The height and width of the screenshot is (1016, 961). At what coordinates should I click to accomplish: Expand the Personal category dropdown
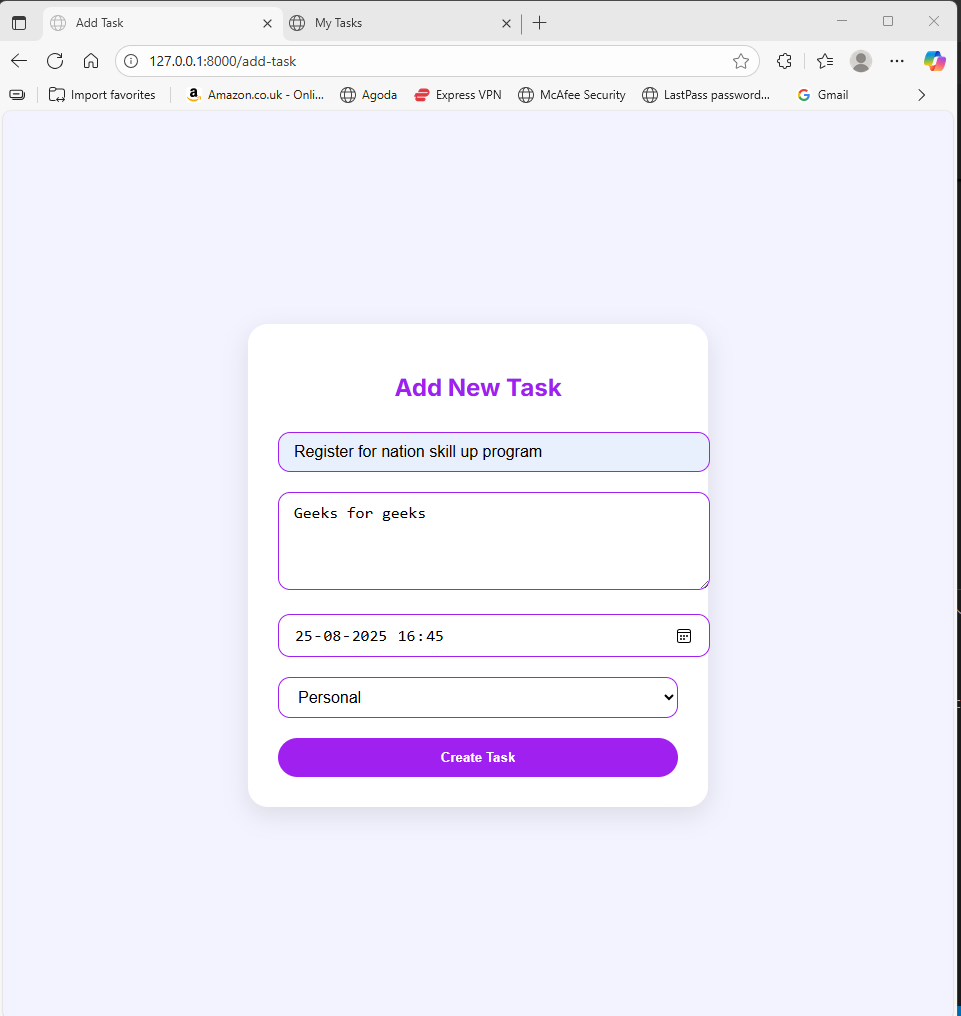[478, 697]
